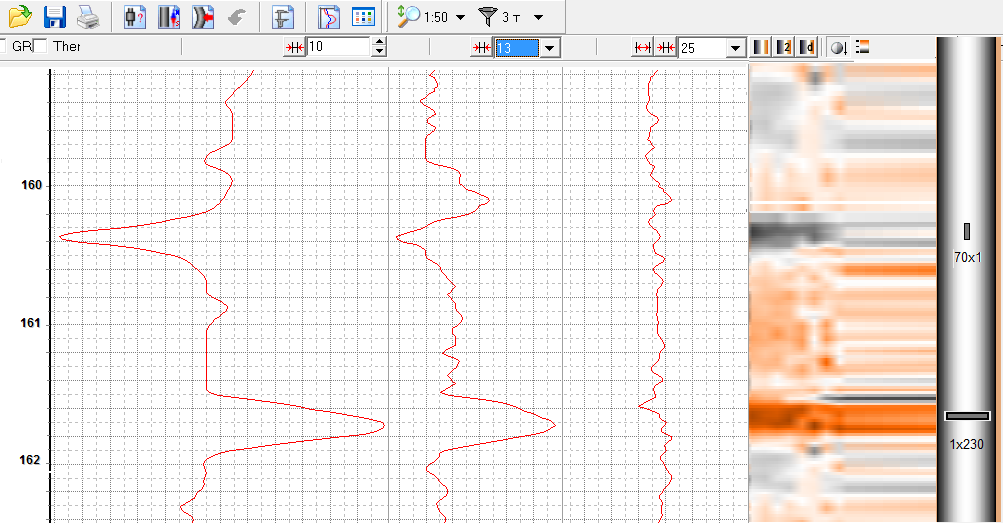Click compress-scale icon beside the 13 combo
The height and width of the screenshot is (523, 1003).
(482, 47)
